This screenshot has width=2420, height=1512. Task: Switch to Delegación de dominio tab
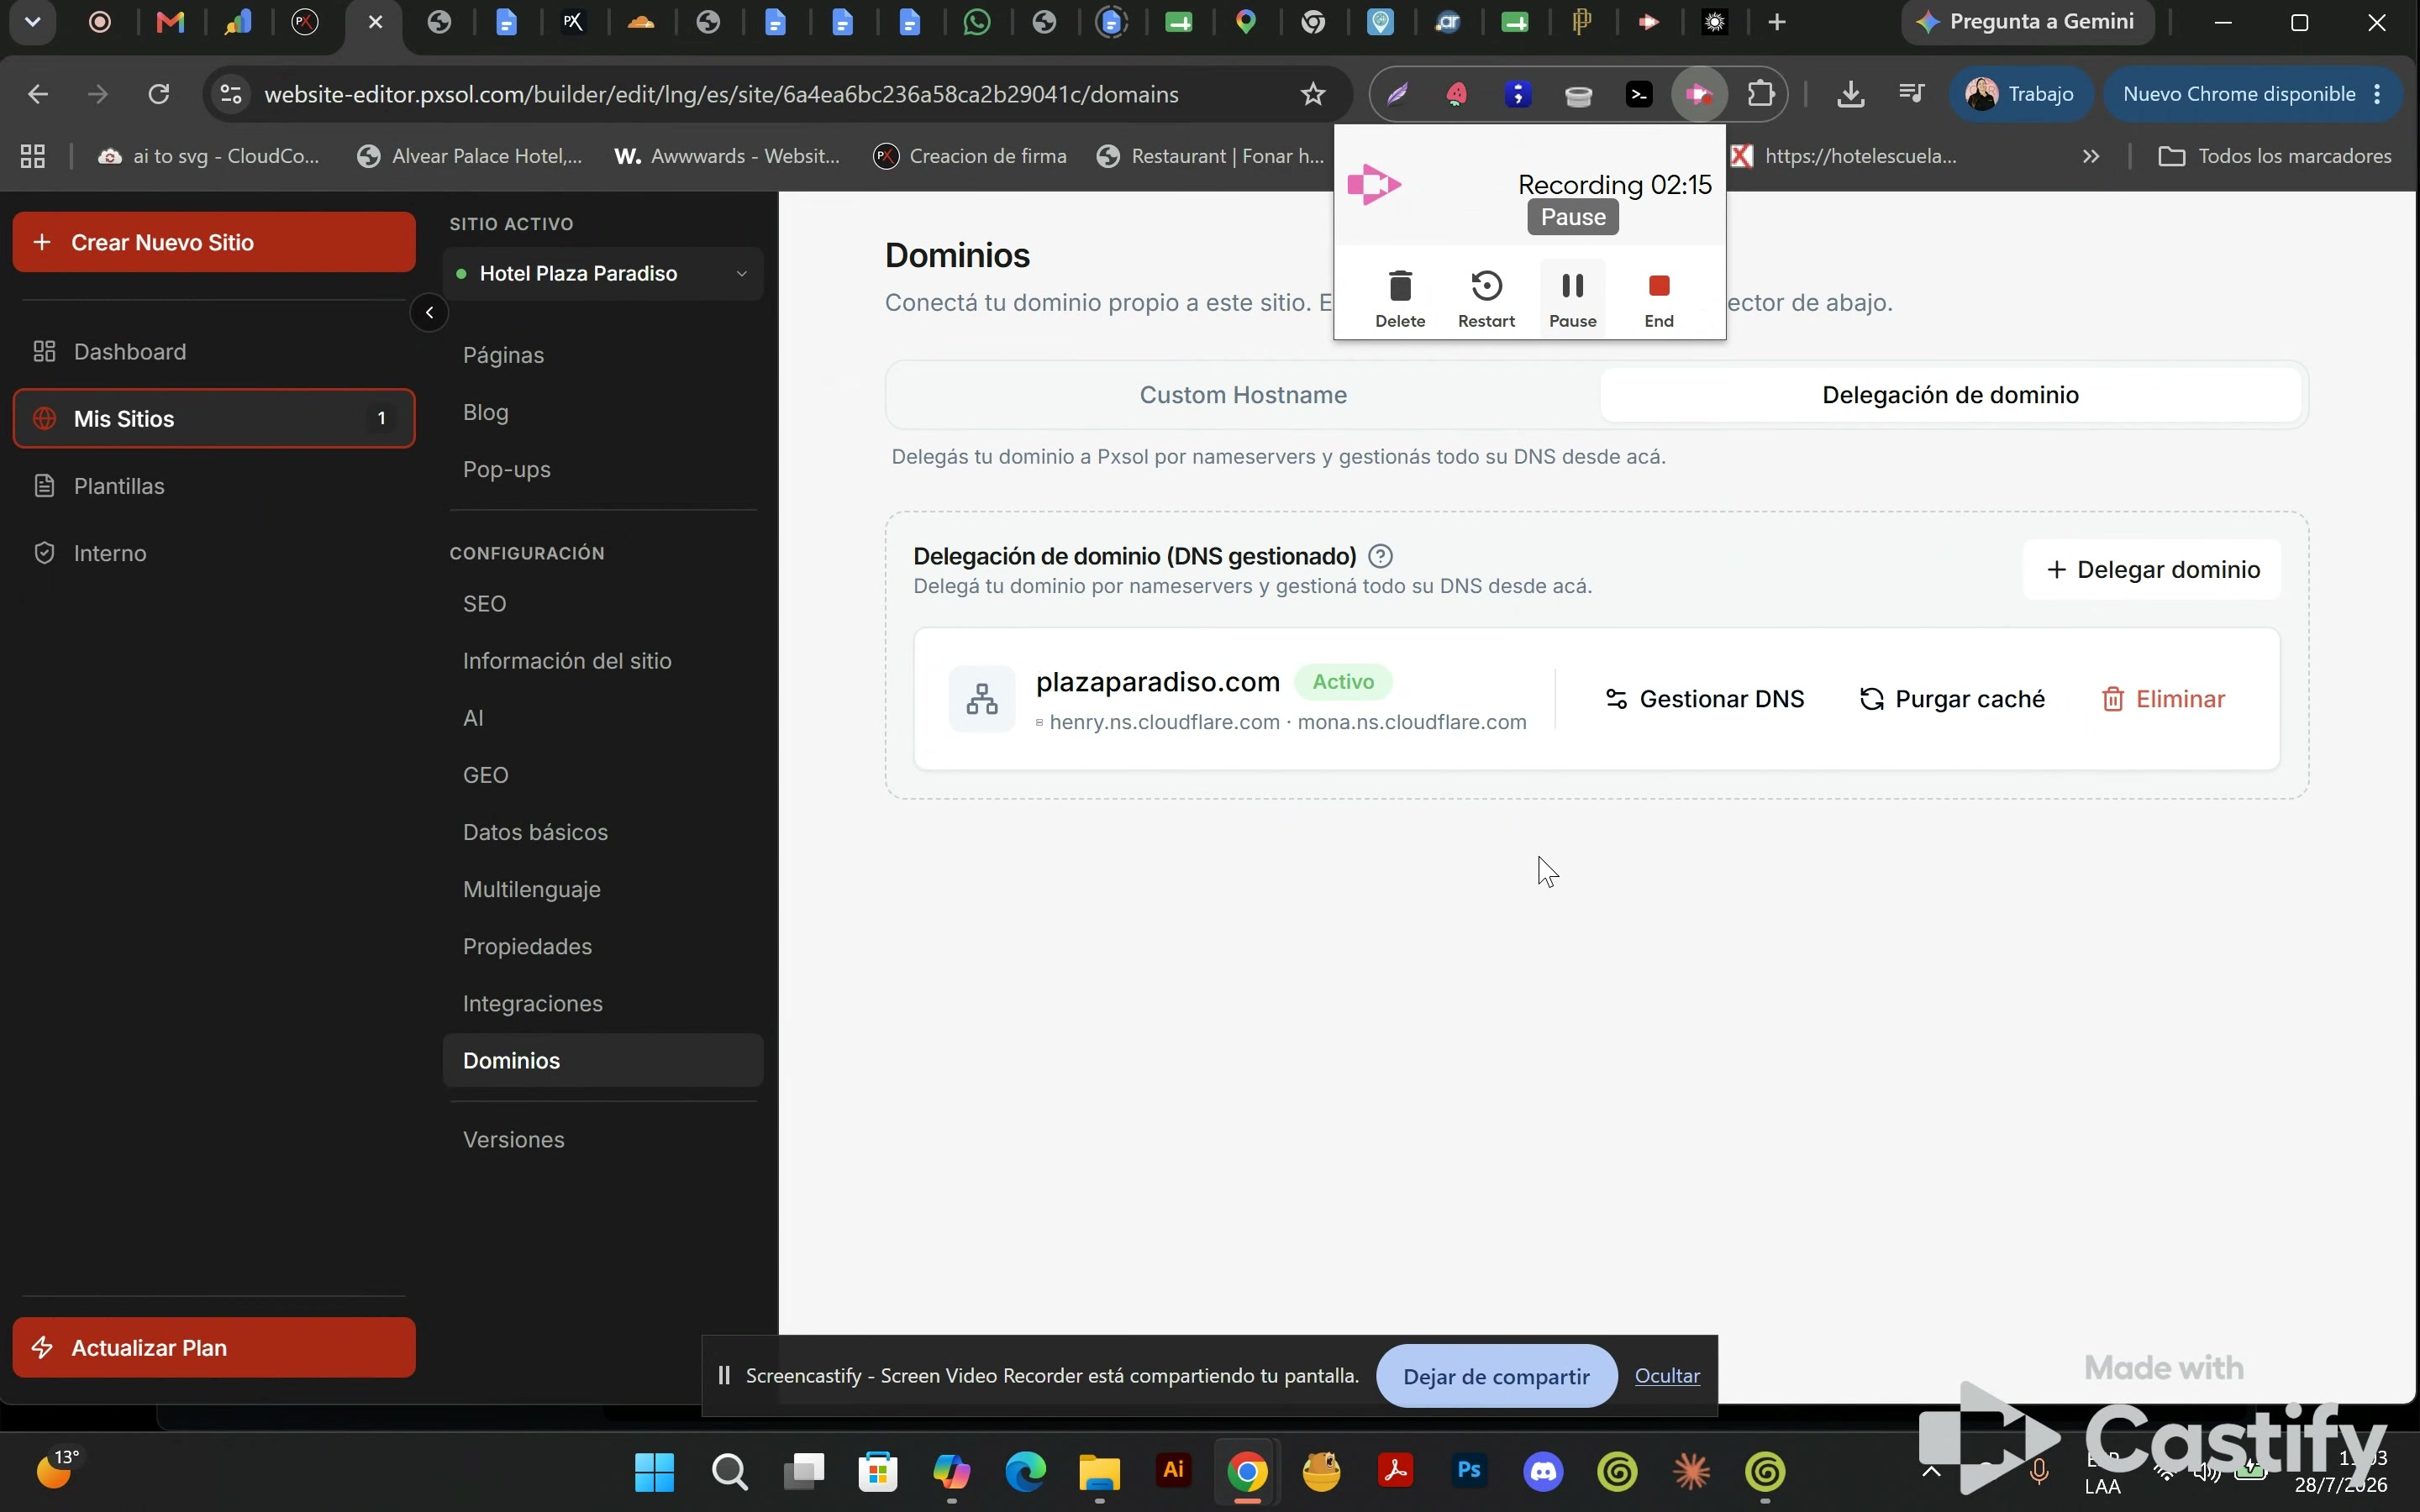click(x=1950, y=395)
